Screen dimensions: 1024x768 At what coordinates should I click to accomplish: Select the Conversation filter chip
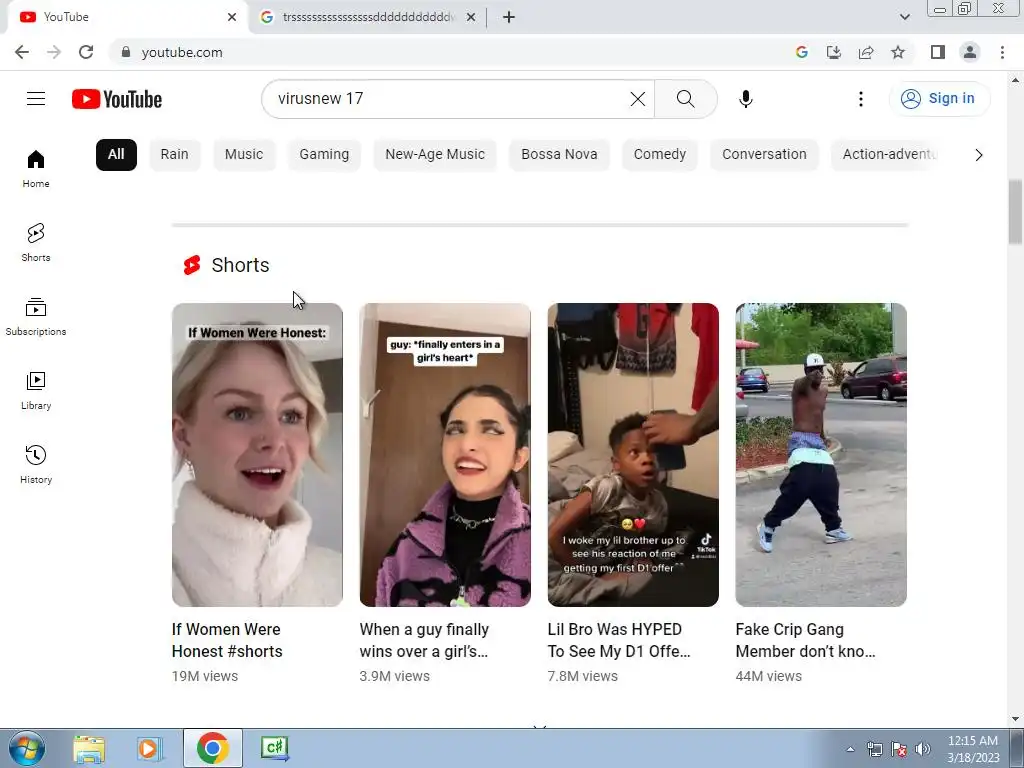point(764,155)
